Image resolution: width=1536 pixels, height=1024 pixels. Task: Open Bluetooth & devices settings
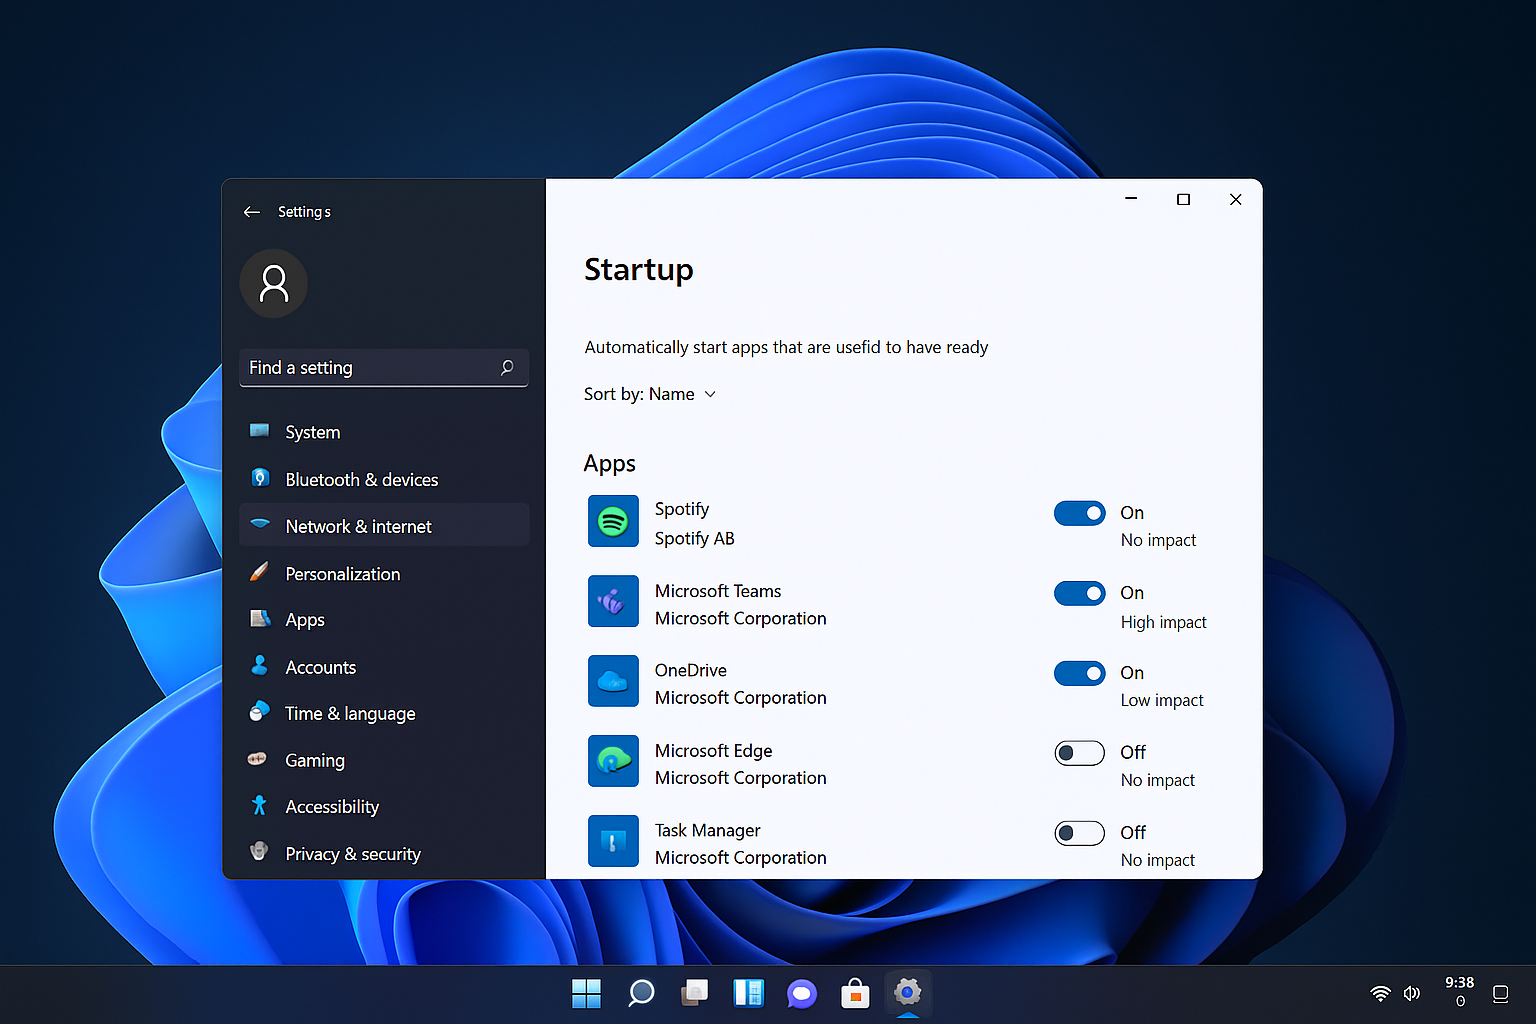(361, 480)
